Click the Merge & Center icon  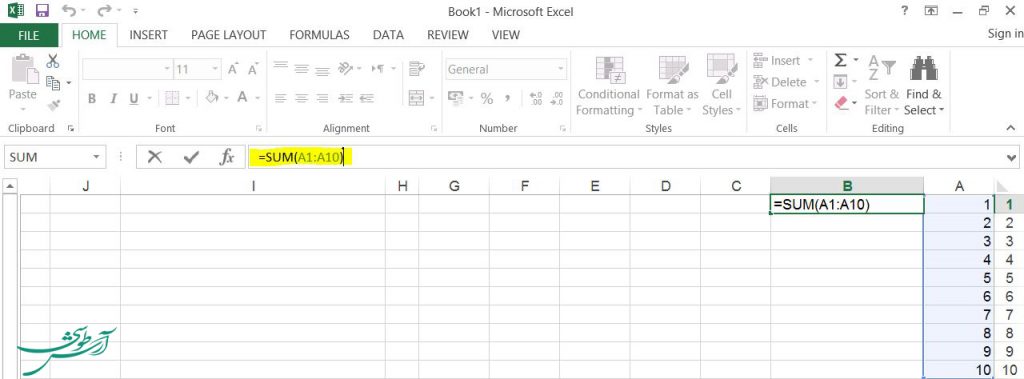click(x=416, y=98)
